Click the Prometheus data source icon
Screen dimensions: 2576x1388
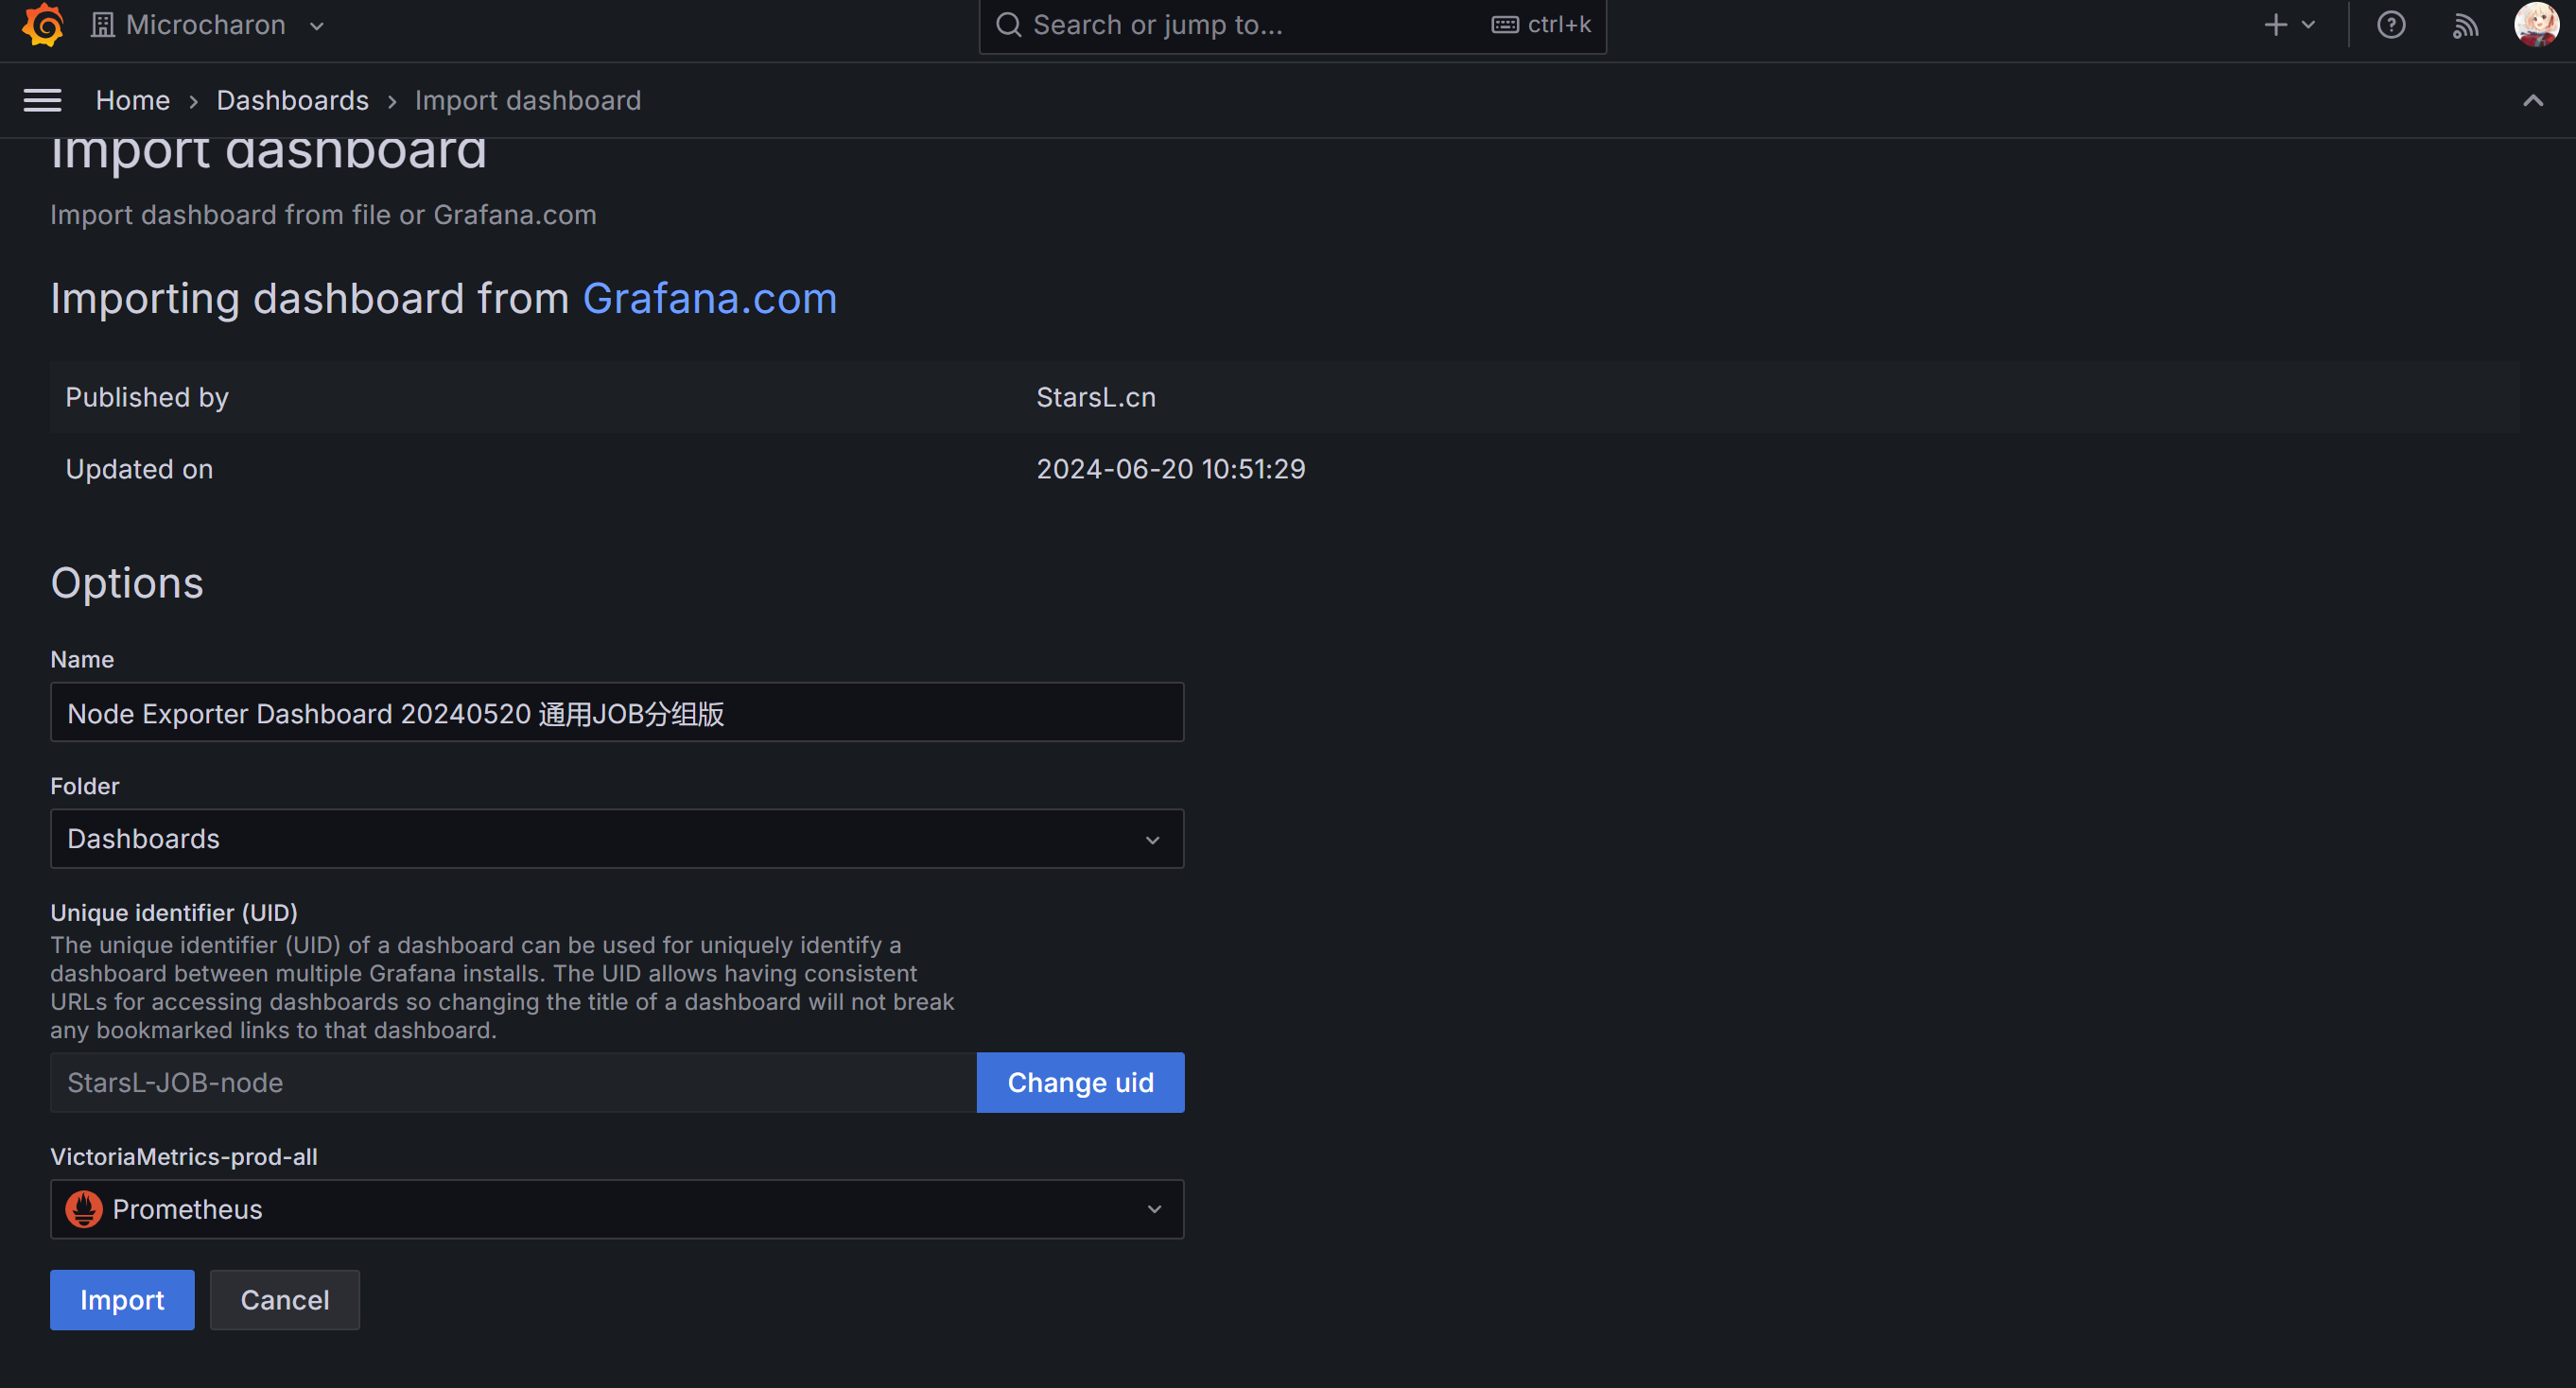point(84,1209)
